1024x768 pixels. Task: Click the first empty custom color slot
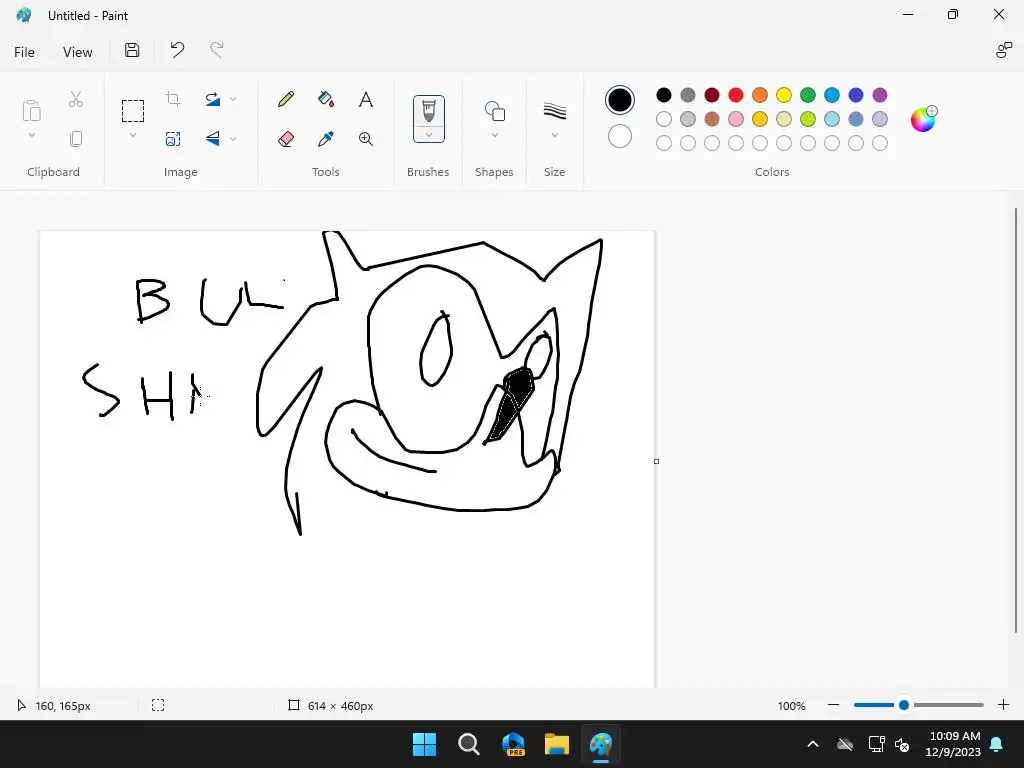pos(664,143)
